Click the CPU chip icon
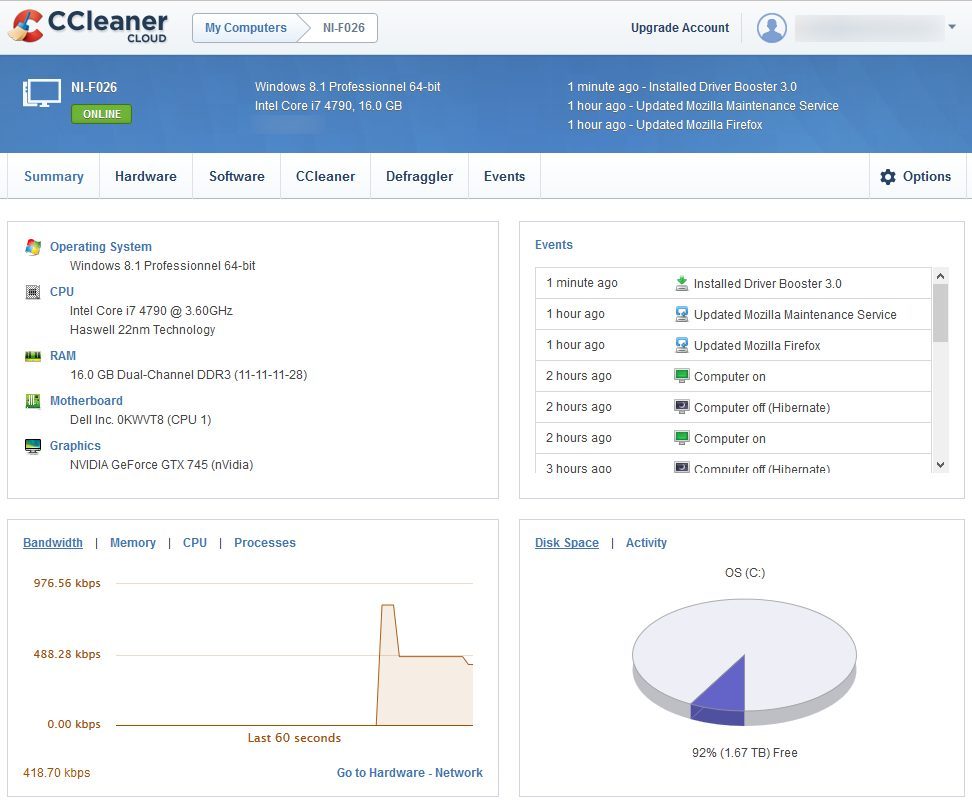972x804 pixels. [33, 292]
